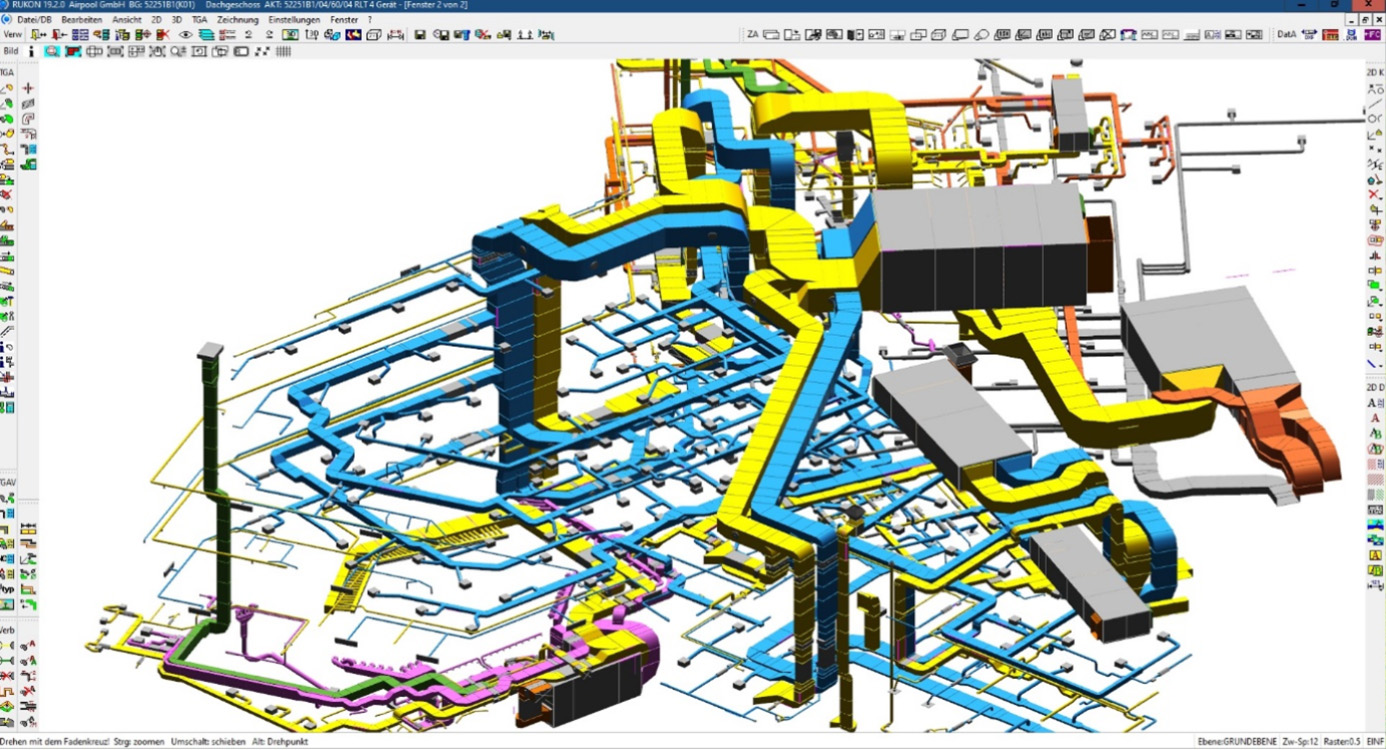Click the dotted grid icon in Bild toolbar
Image resolution: width=1386 pixels, height=750 pixels.
click(262, 51)
